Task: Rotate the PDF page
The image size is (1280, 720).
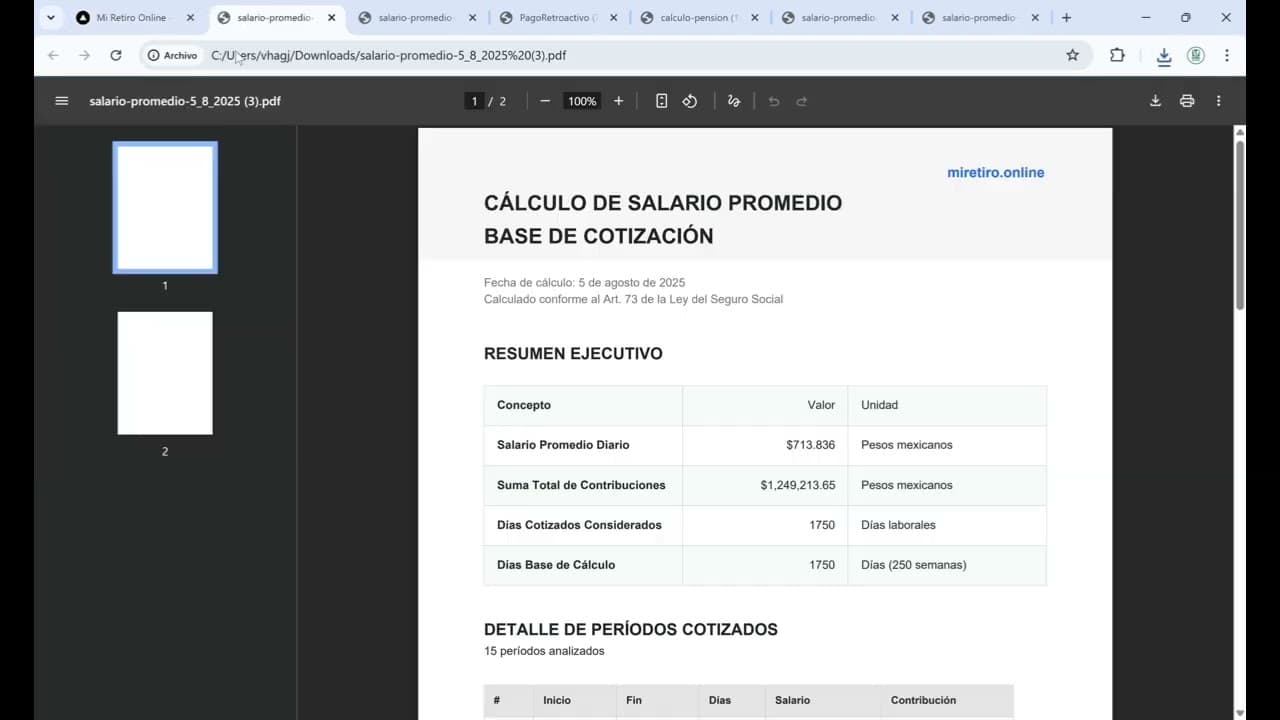Action: tap(690, 100)
